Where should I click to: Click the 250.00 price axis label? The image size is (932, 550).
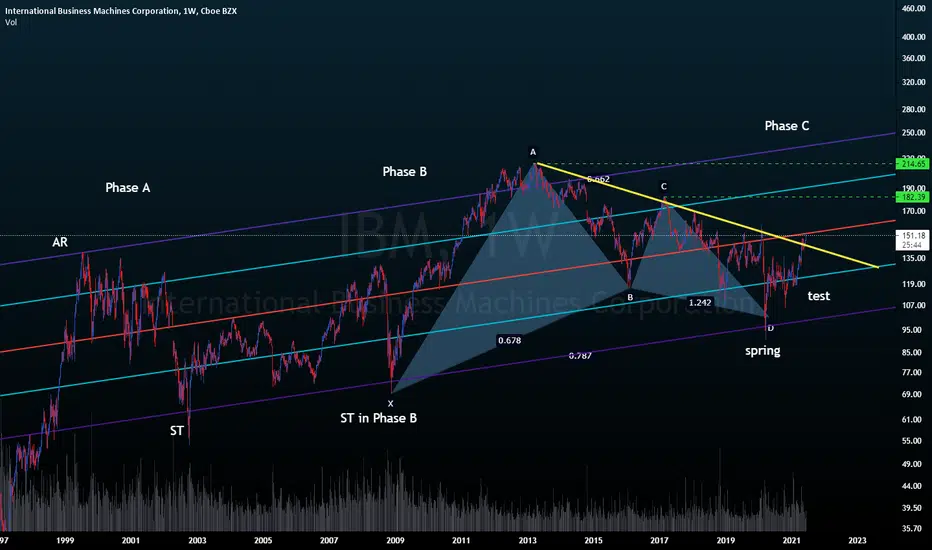pyautogui.click(x=914, y=133)
